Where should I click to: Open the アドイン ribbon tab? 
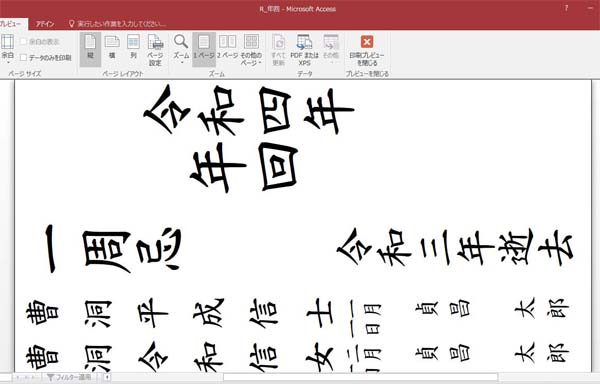(x=45, y=24)
